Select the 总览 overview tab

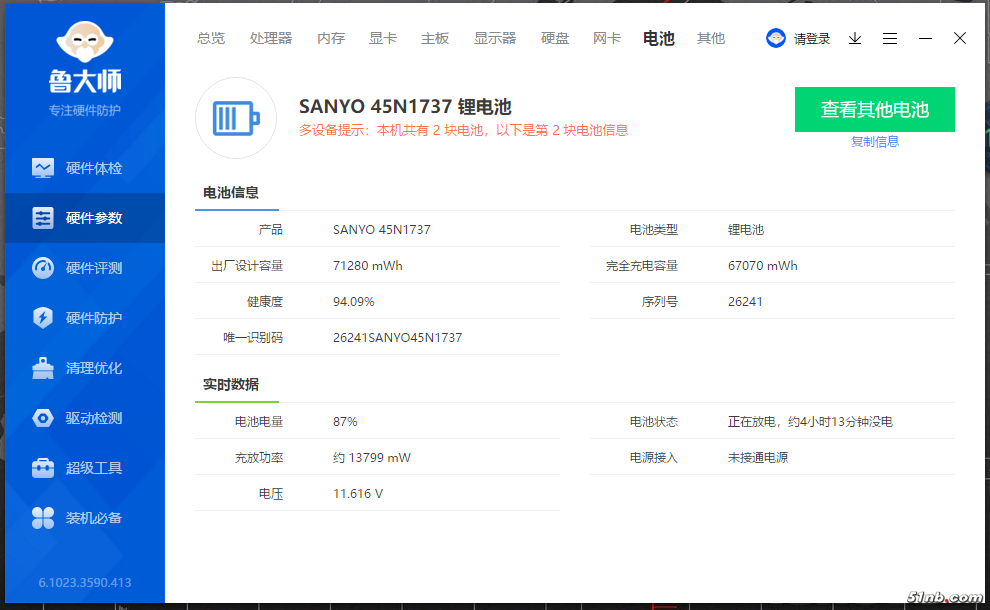click(211, 38)
